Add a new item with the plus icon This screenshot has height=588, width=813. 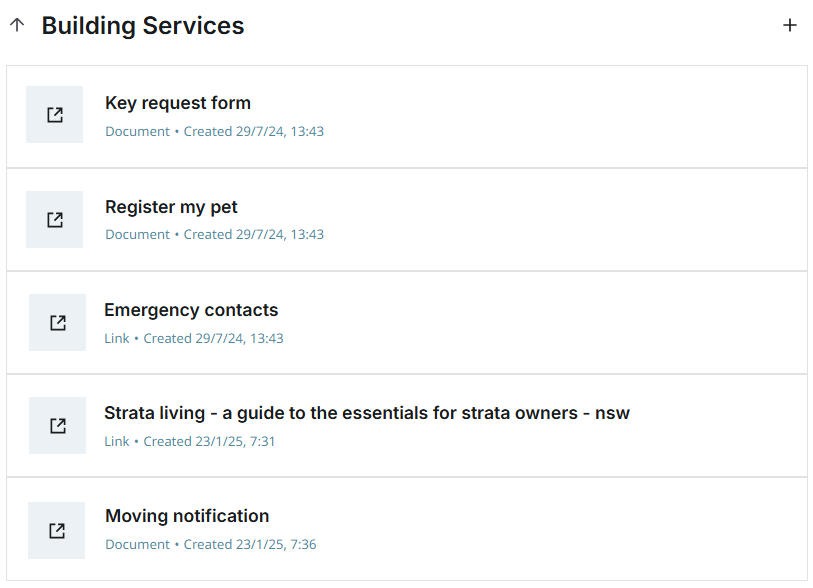point(790,26)
